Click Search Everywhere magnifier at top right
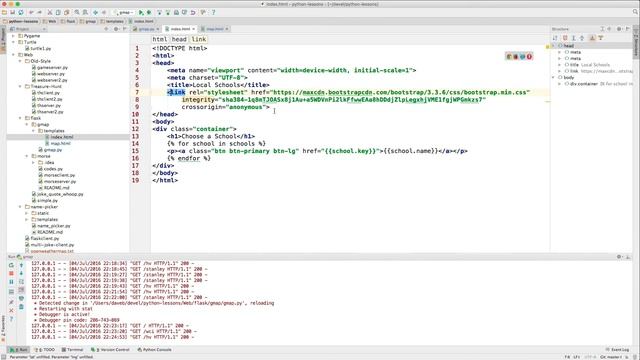640x360 pixels. tap(635, 12)
